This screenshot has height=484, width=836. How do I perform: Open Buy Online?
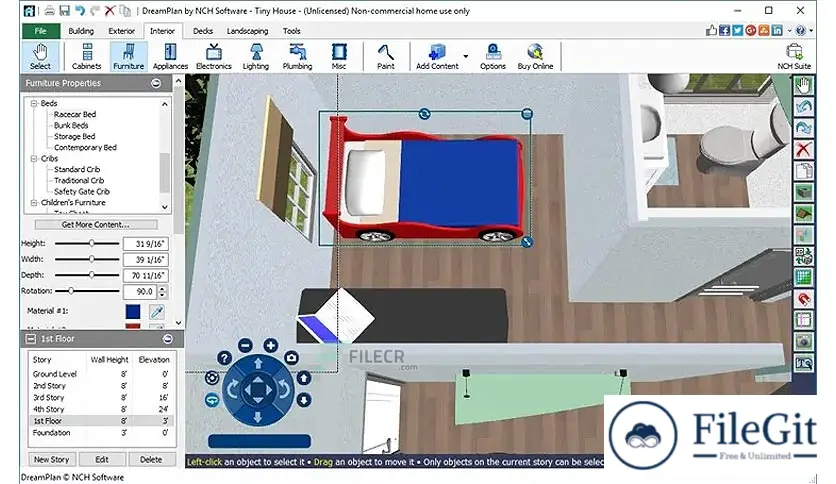pyautogui.click(x=535, y=57)
